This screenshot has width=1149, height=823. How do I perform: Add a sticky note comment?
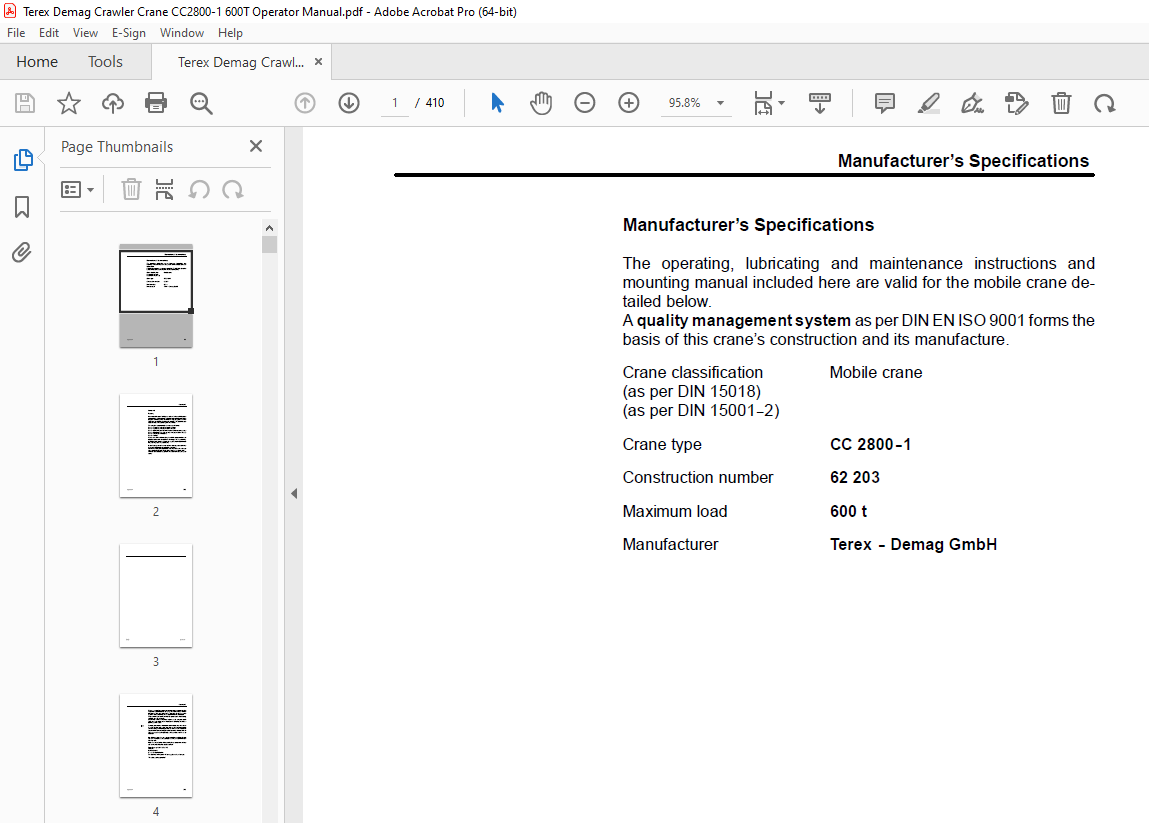(x=884, y=103)
